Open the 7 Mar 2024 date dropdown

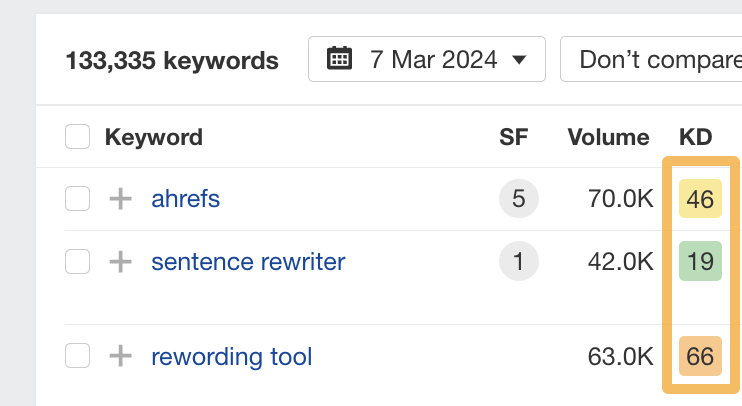427,59
